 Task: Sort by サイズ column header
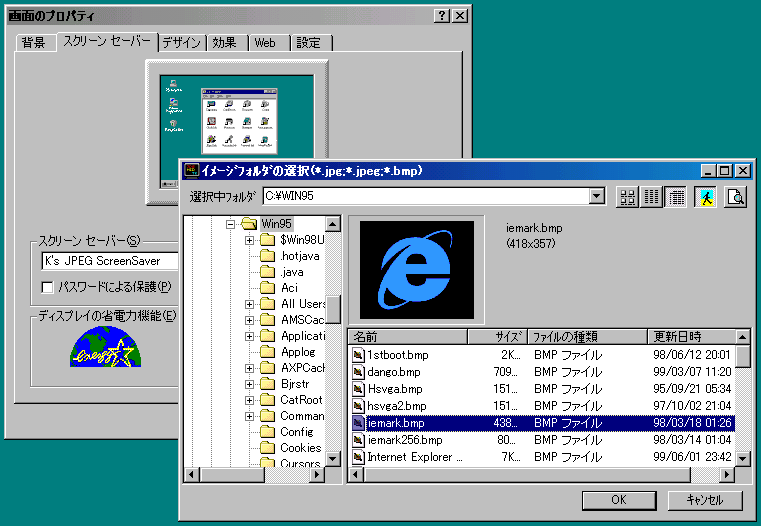click(497, 336)
